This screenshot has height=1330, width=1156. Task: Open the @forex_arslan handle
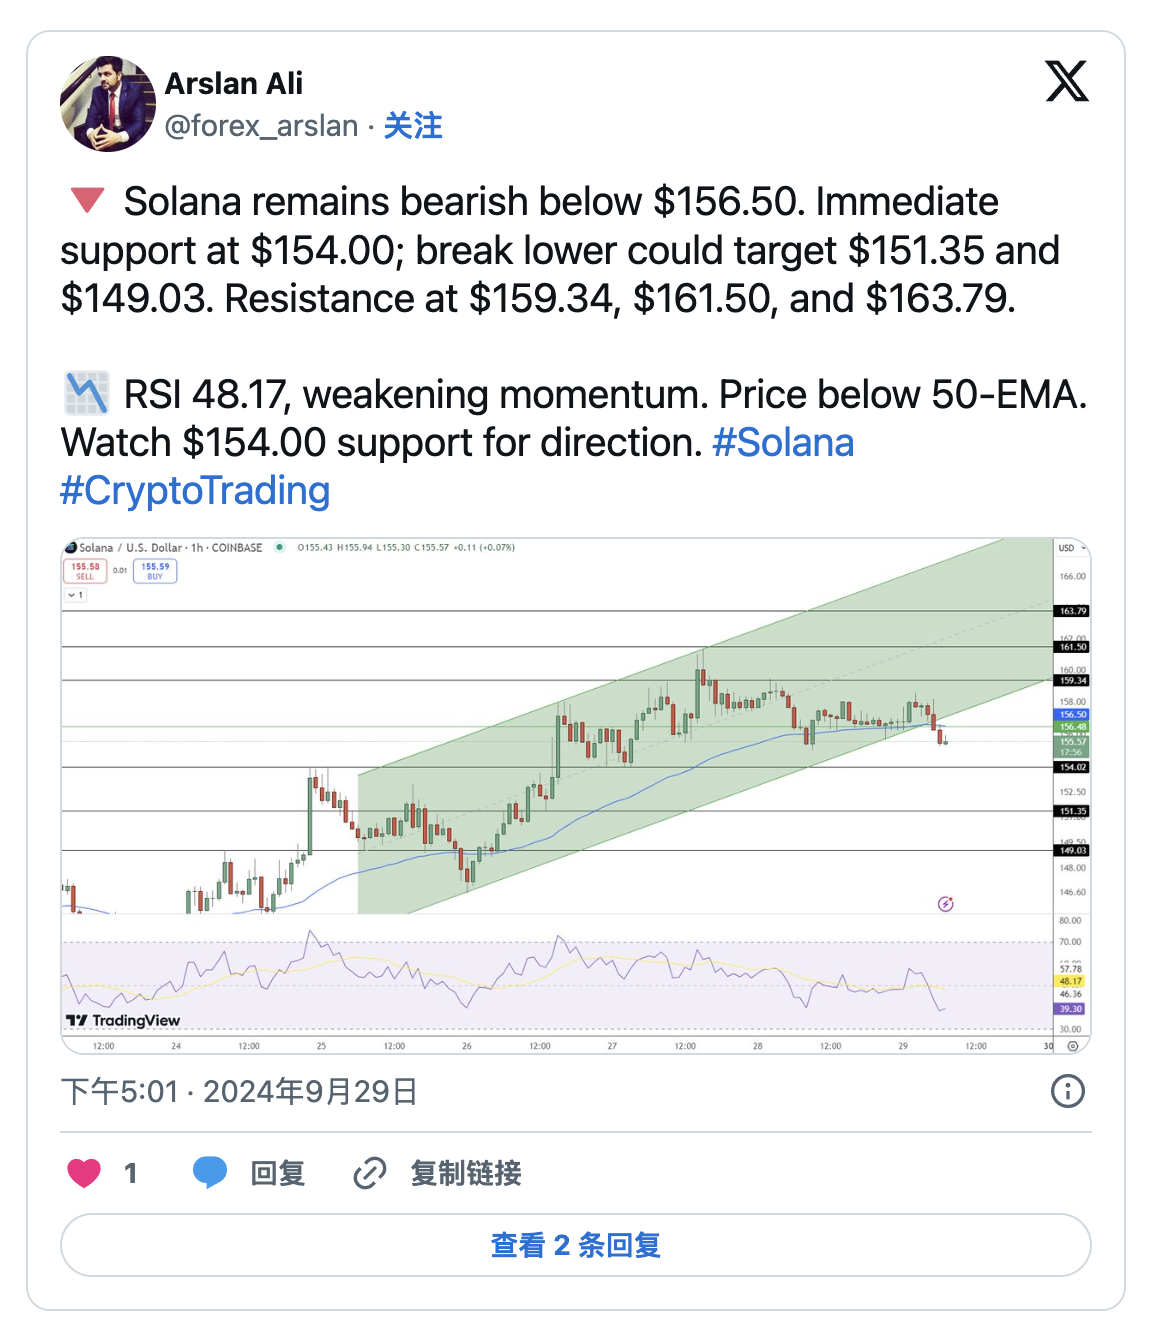click(x=261, y=126)
